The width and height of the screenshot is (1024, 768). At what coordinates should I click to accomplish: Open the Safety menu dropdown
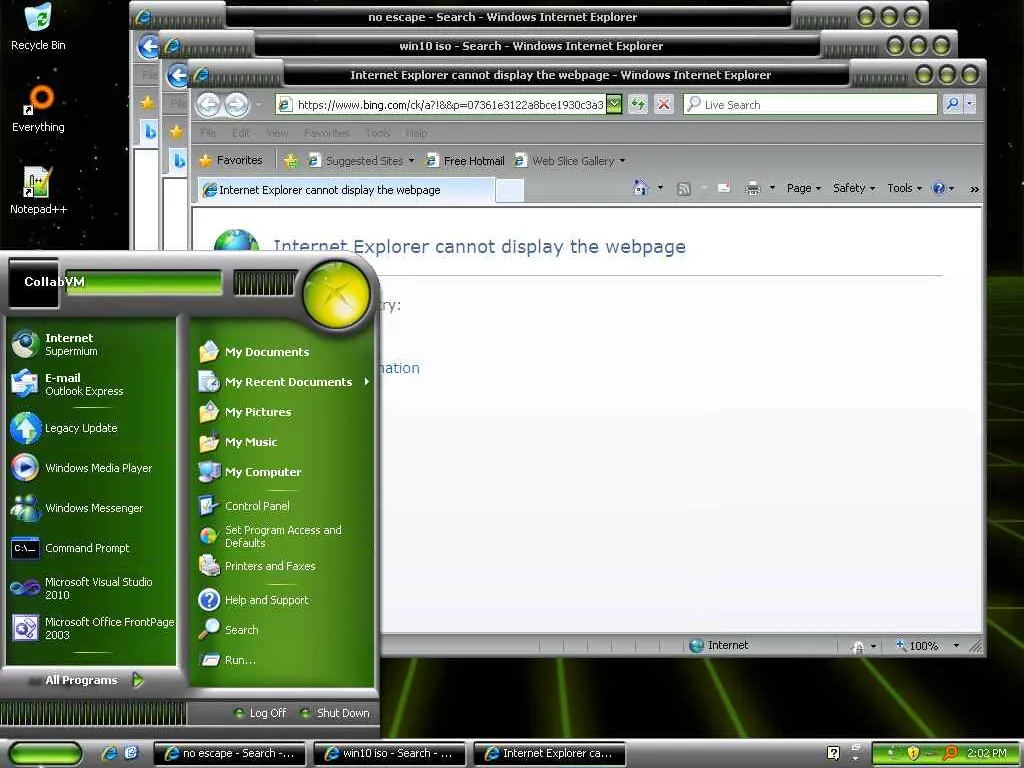click(854, 188)
